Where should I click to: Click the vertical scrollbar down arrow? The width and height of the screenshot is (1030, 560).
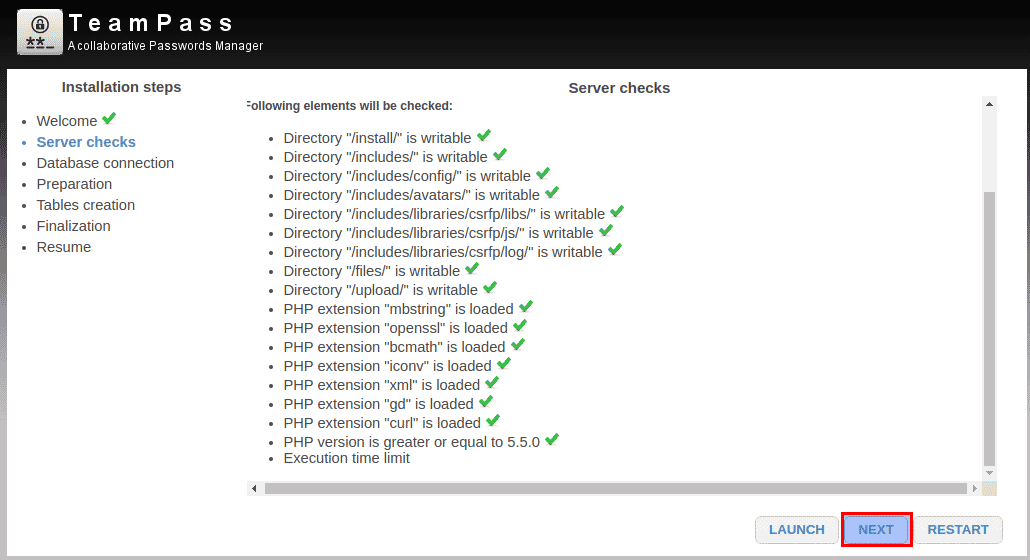point(989,473)
